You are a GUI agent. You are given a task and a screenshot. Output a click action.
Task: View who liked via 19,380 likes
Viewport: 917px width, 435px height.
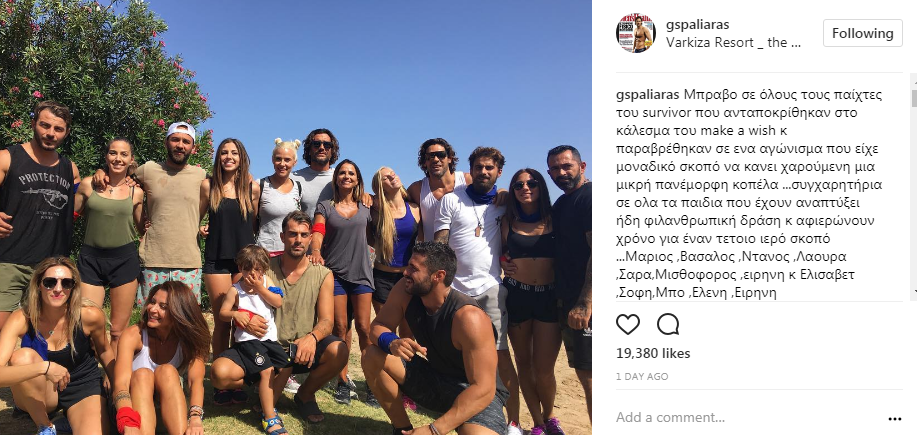pos(653,353)
